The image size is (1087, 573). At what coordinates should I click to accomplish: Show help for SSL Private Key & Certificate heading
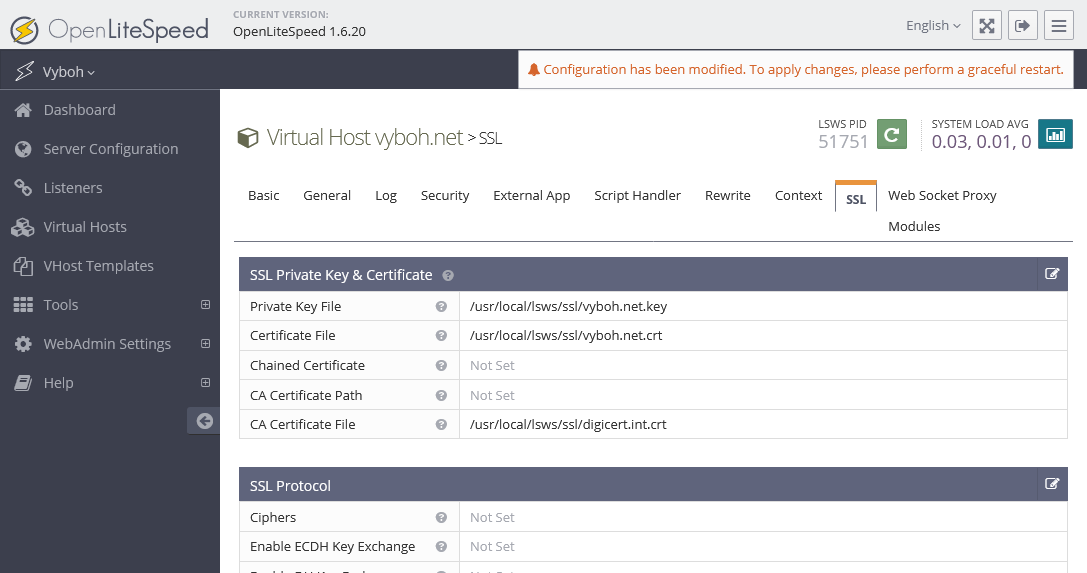448,276
